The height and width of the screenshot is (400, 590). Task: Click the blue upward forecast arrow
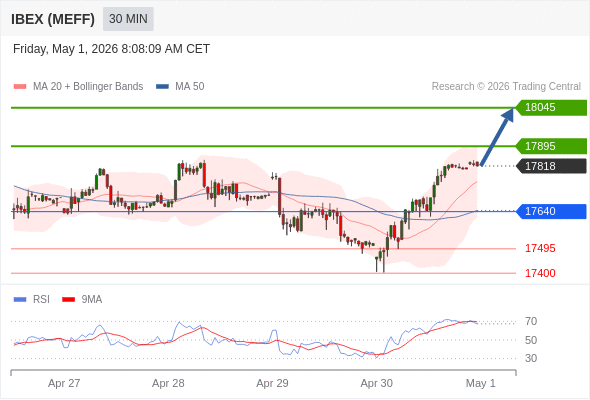(497, 137)
